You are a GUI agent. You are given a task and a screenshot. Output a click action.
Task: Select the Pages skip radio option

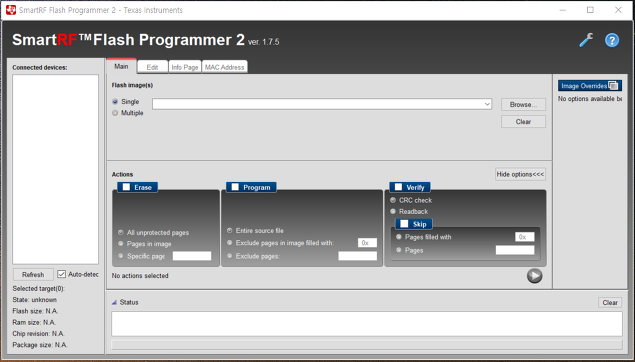click(x=399, y=250)
